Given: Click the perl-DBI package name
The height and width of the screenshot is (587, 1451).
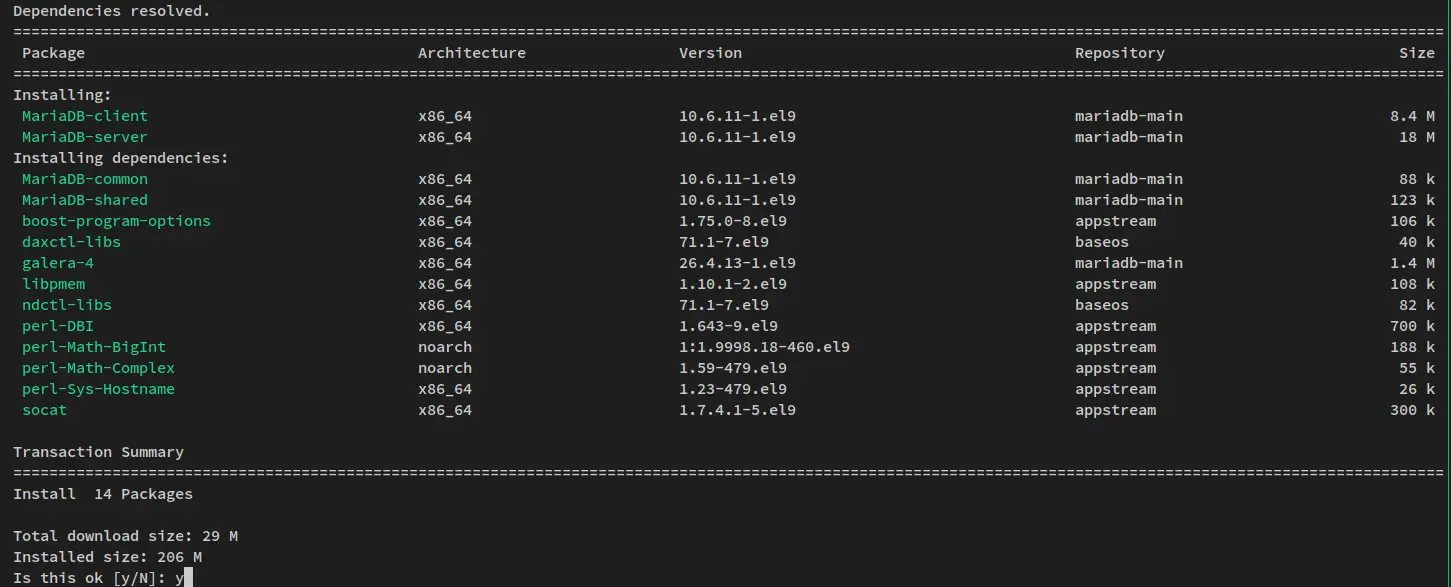Looking at the screenshot, I should (x=58, y=326).
